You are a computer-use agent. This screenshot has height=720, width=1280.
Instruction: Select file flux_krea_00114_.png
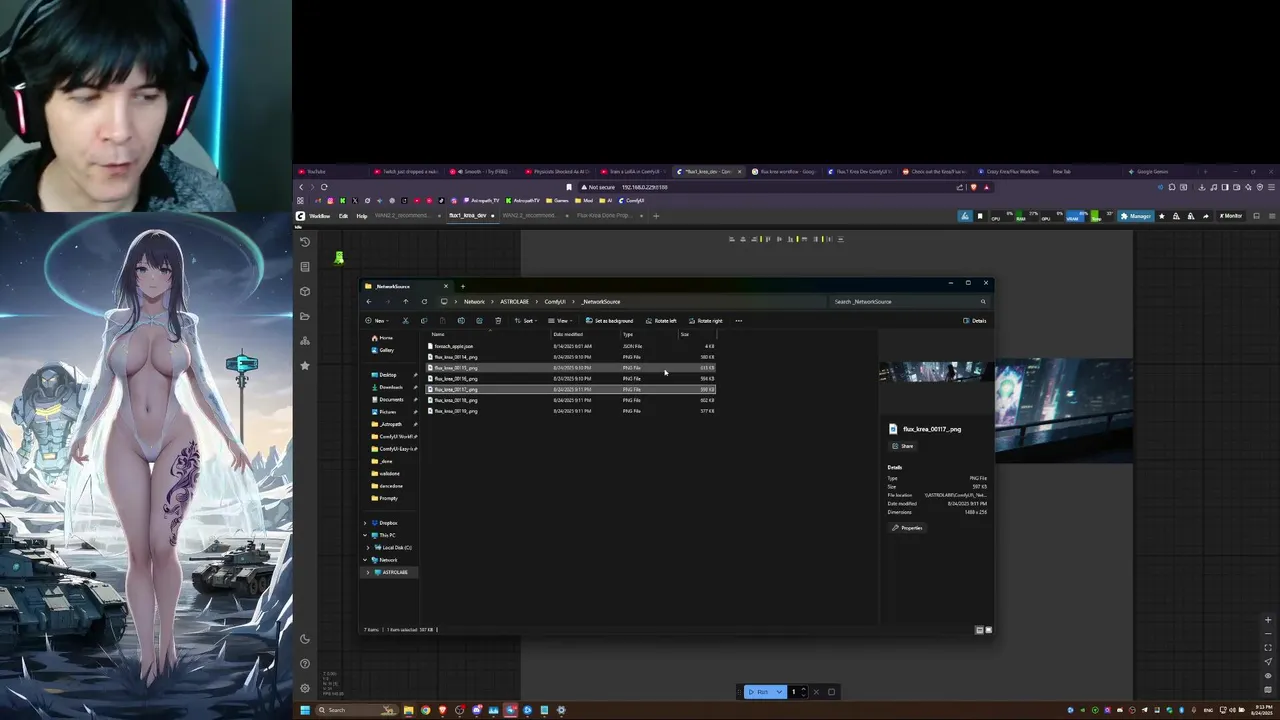570,357
